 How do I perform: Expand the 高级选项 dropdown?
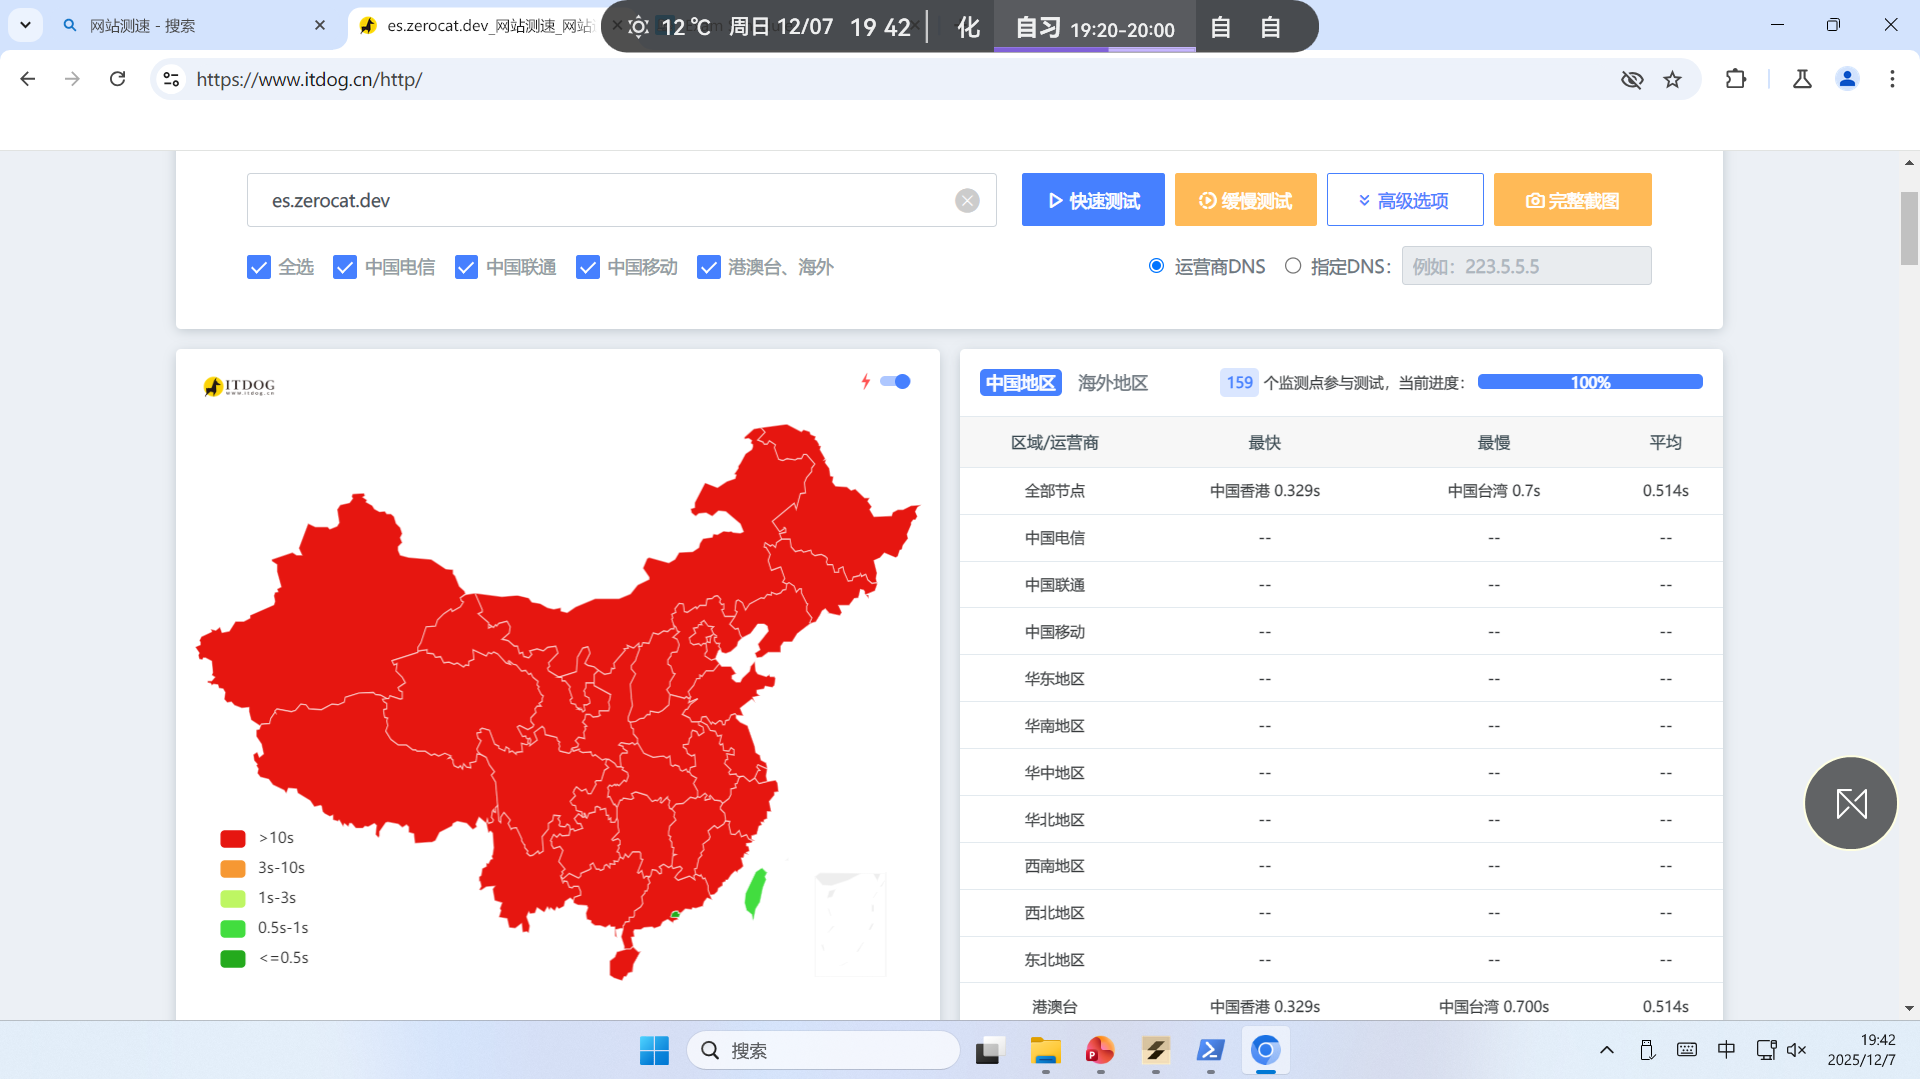[1404, 200]
